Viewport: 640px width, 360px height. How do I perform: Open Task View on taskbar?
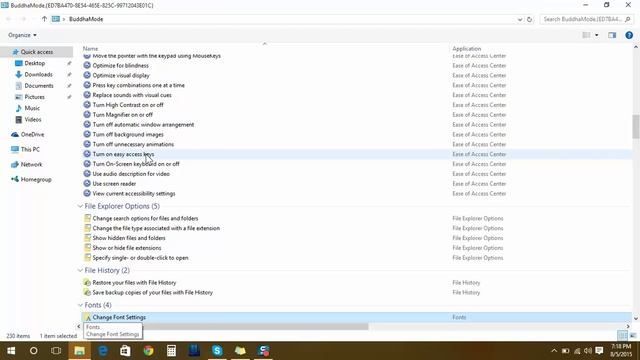coord(56,351)
